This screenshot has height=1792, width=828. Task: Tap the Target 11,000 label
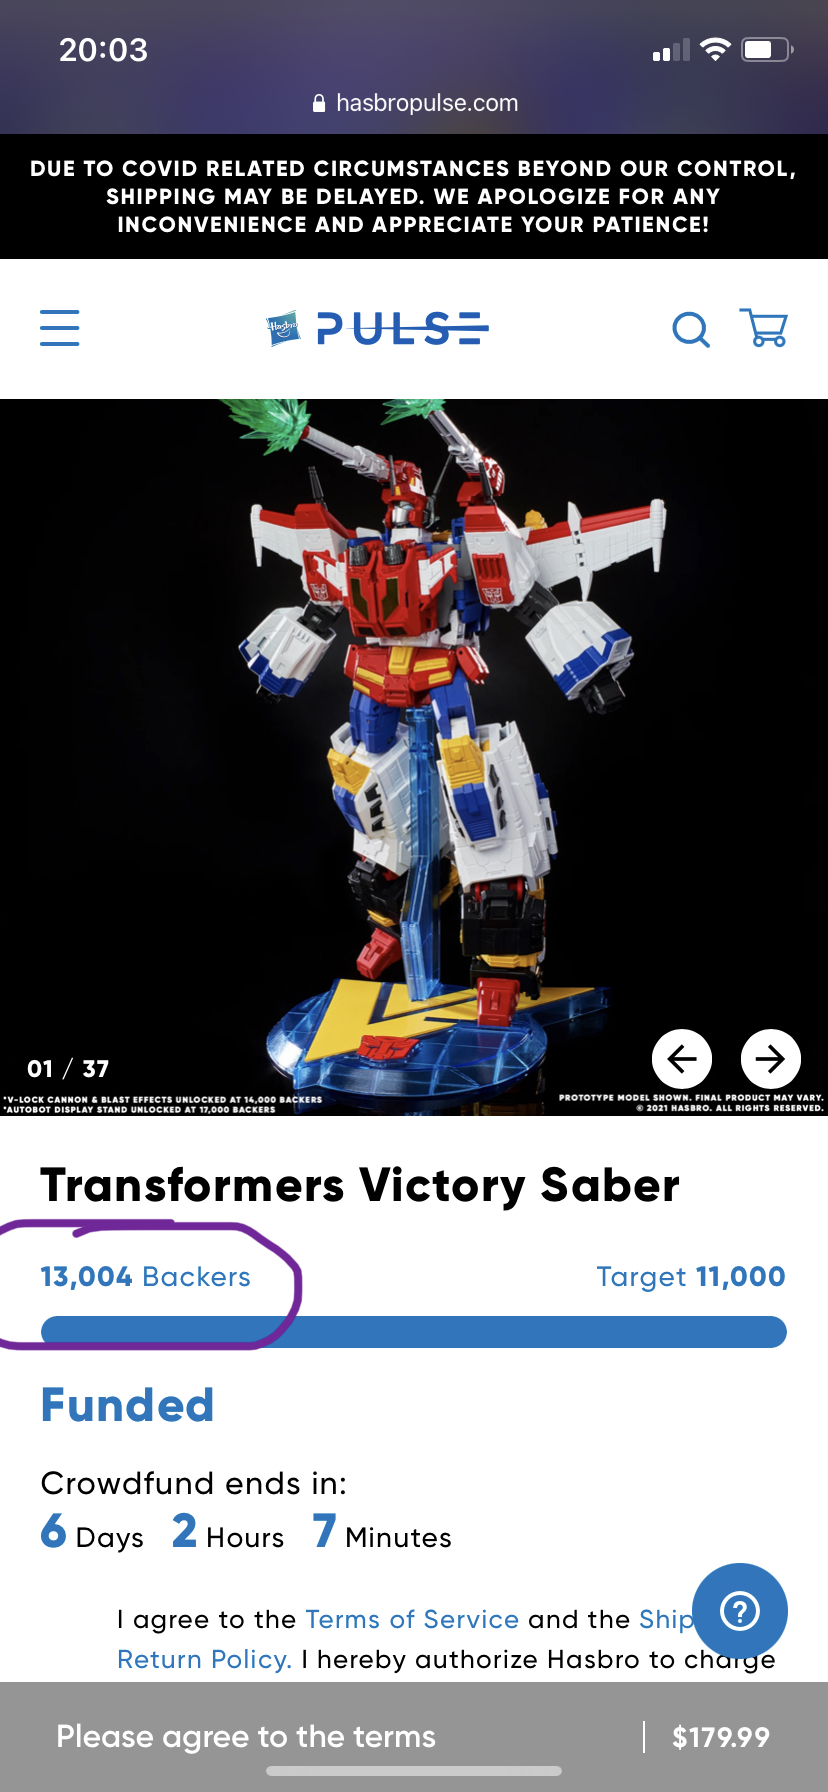[691, 1277]
